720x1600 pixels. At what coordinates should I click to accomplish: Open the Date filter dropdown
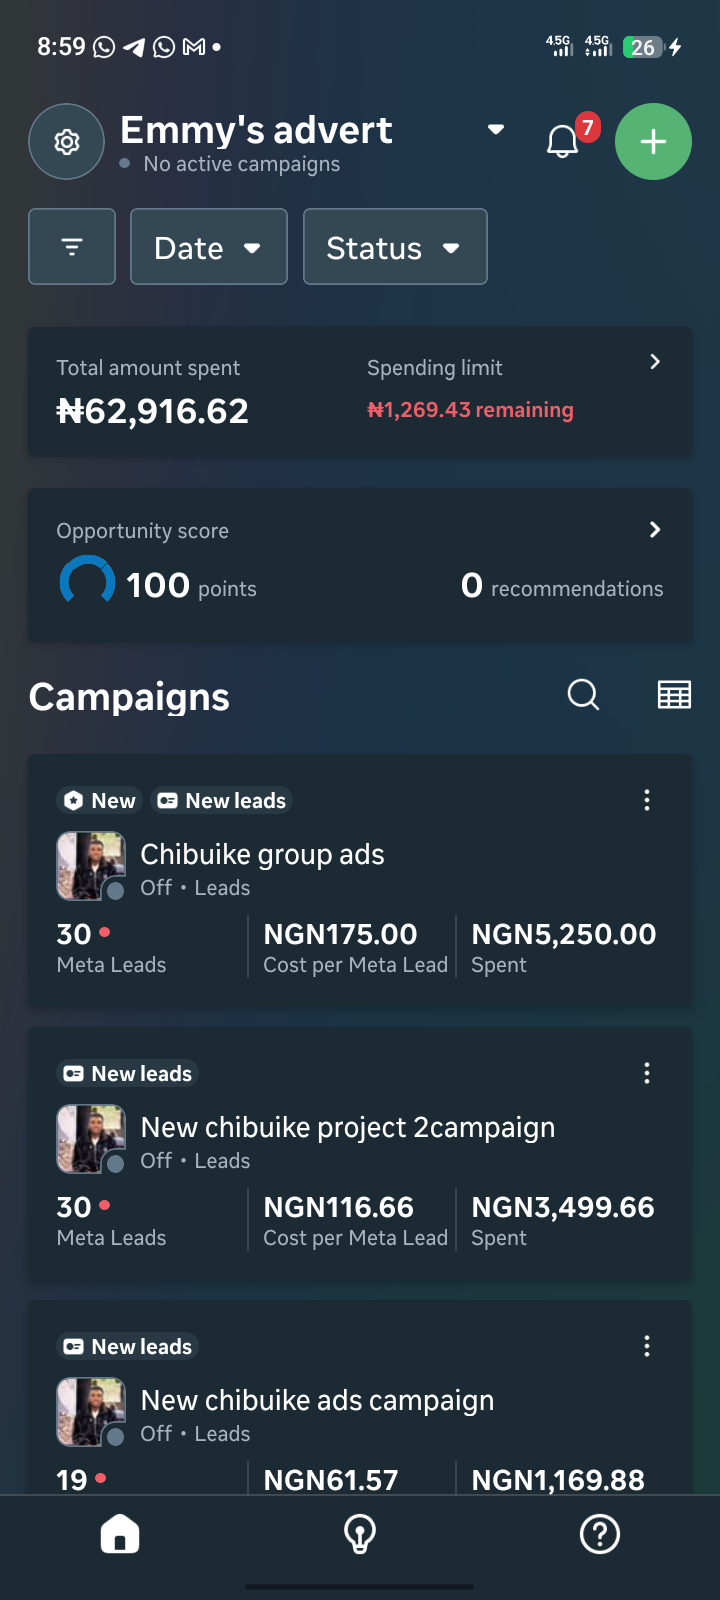209,247
